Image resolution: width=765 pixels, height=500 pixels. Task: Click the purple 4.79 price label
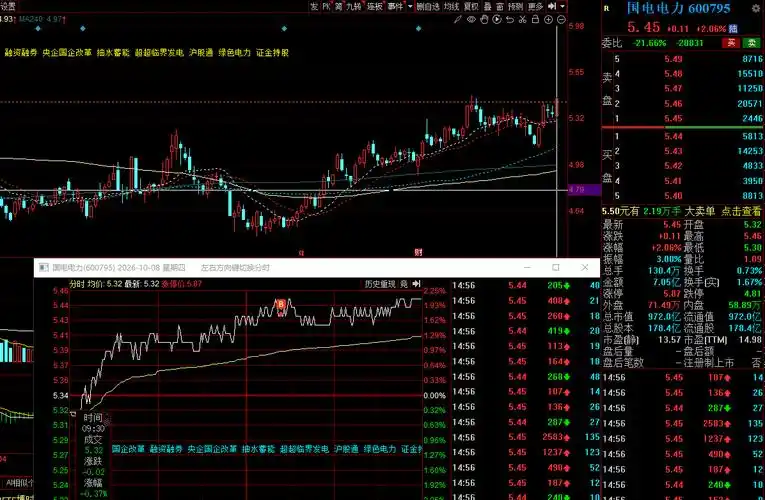[584, 189]
